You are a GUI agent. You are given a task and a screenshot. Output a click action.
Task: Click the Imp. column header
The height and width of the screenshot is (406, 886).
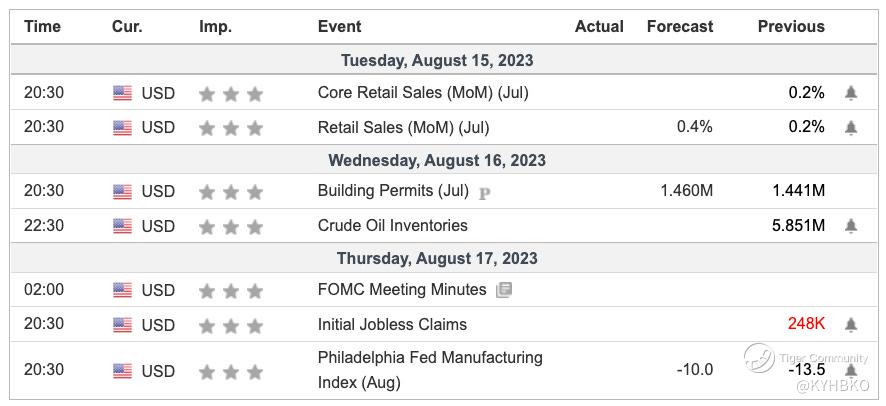click(x=216, y=26)
